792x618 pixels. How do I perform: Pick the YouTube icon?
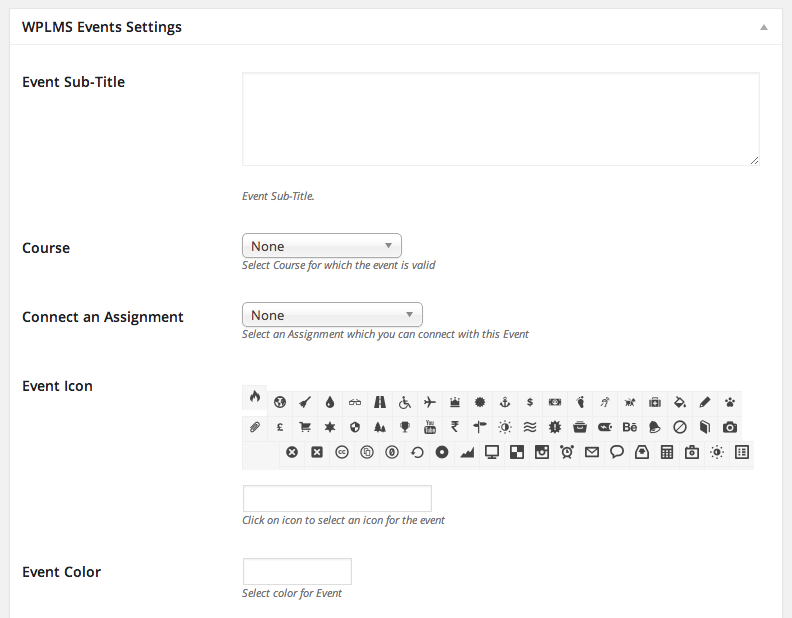point(430,428)
